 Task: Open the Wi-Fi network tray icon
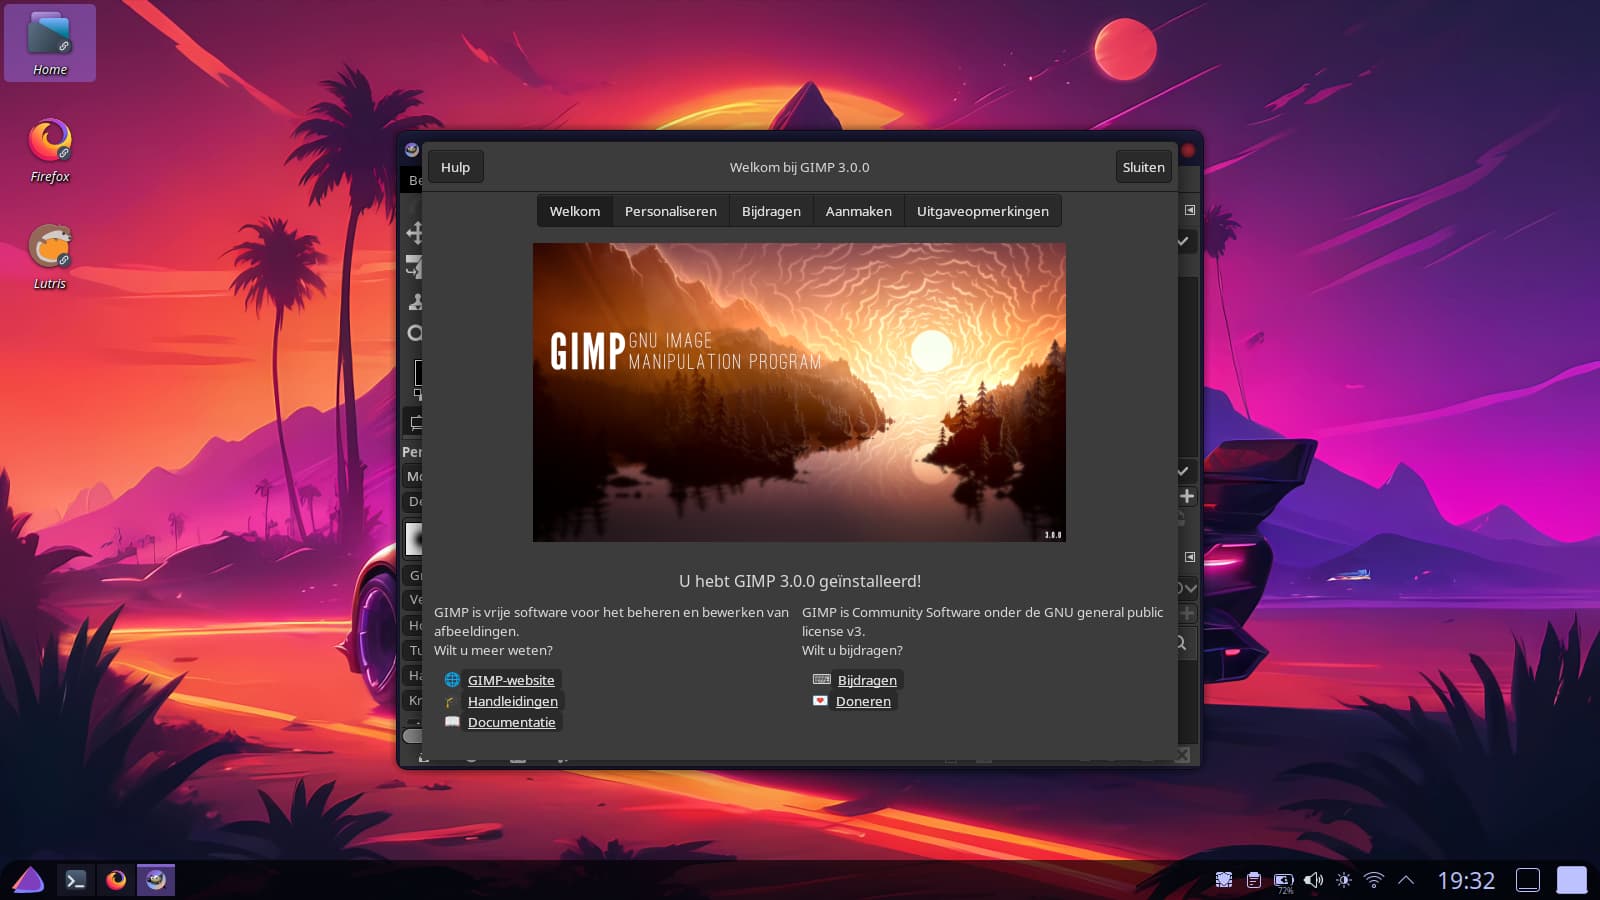(x=1374, y=880)
